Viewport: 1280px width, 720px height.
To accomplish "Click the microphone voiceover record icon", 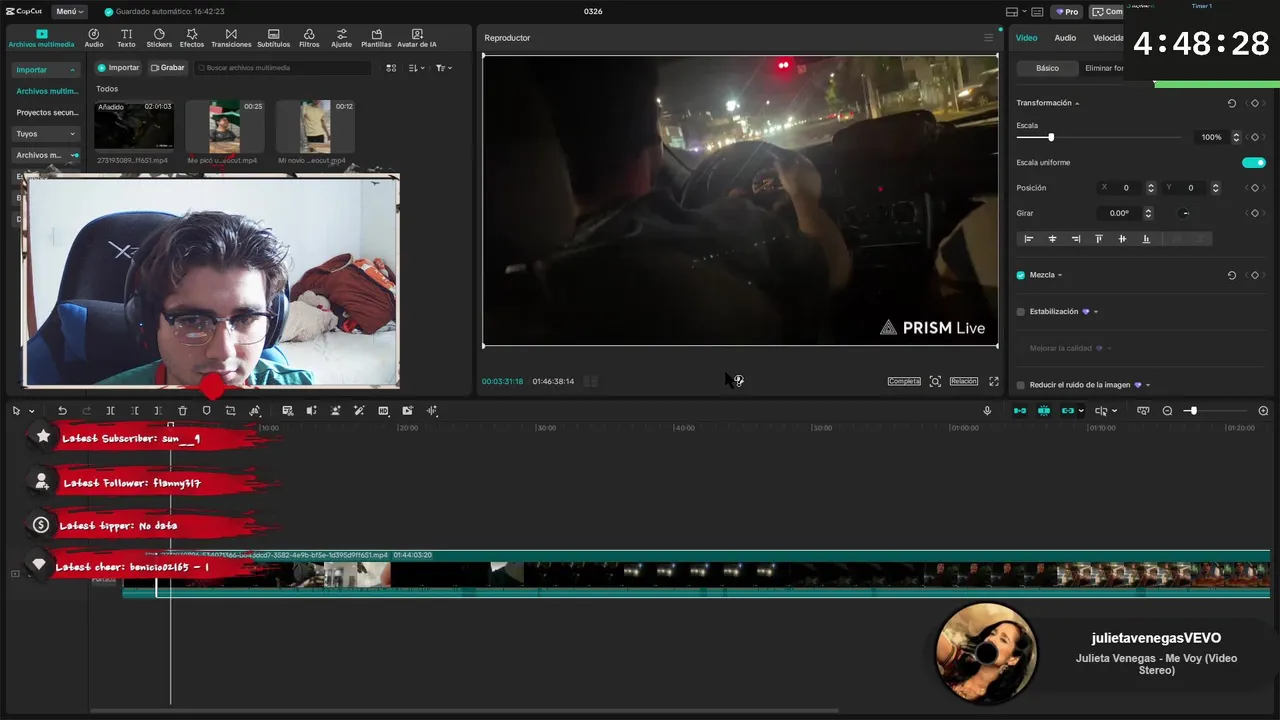I will click(x=987, y=411).
